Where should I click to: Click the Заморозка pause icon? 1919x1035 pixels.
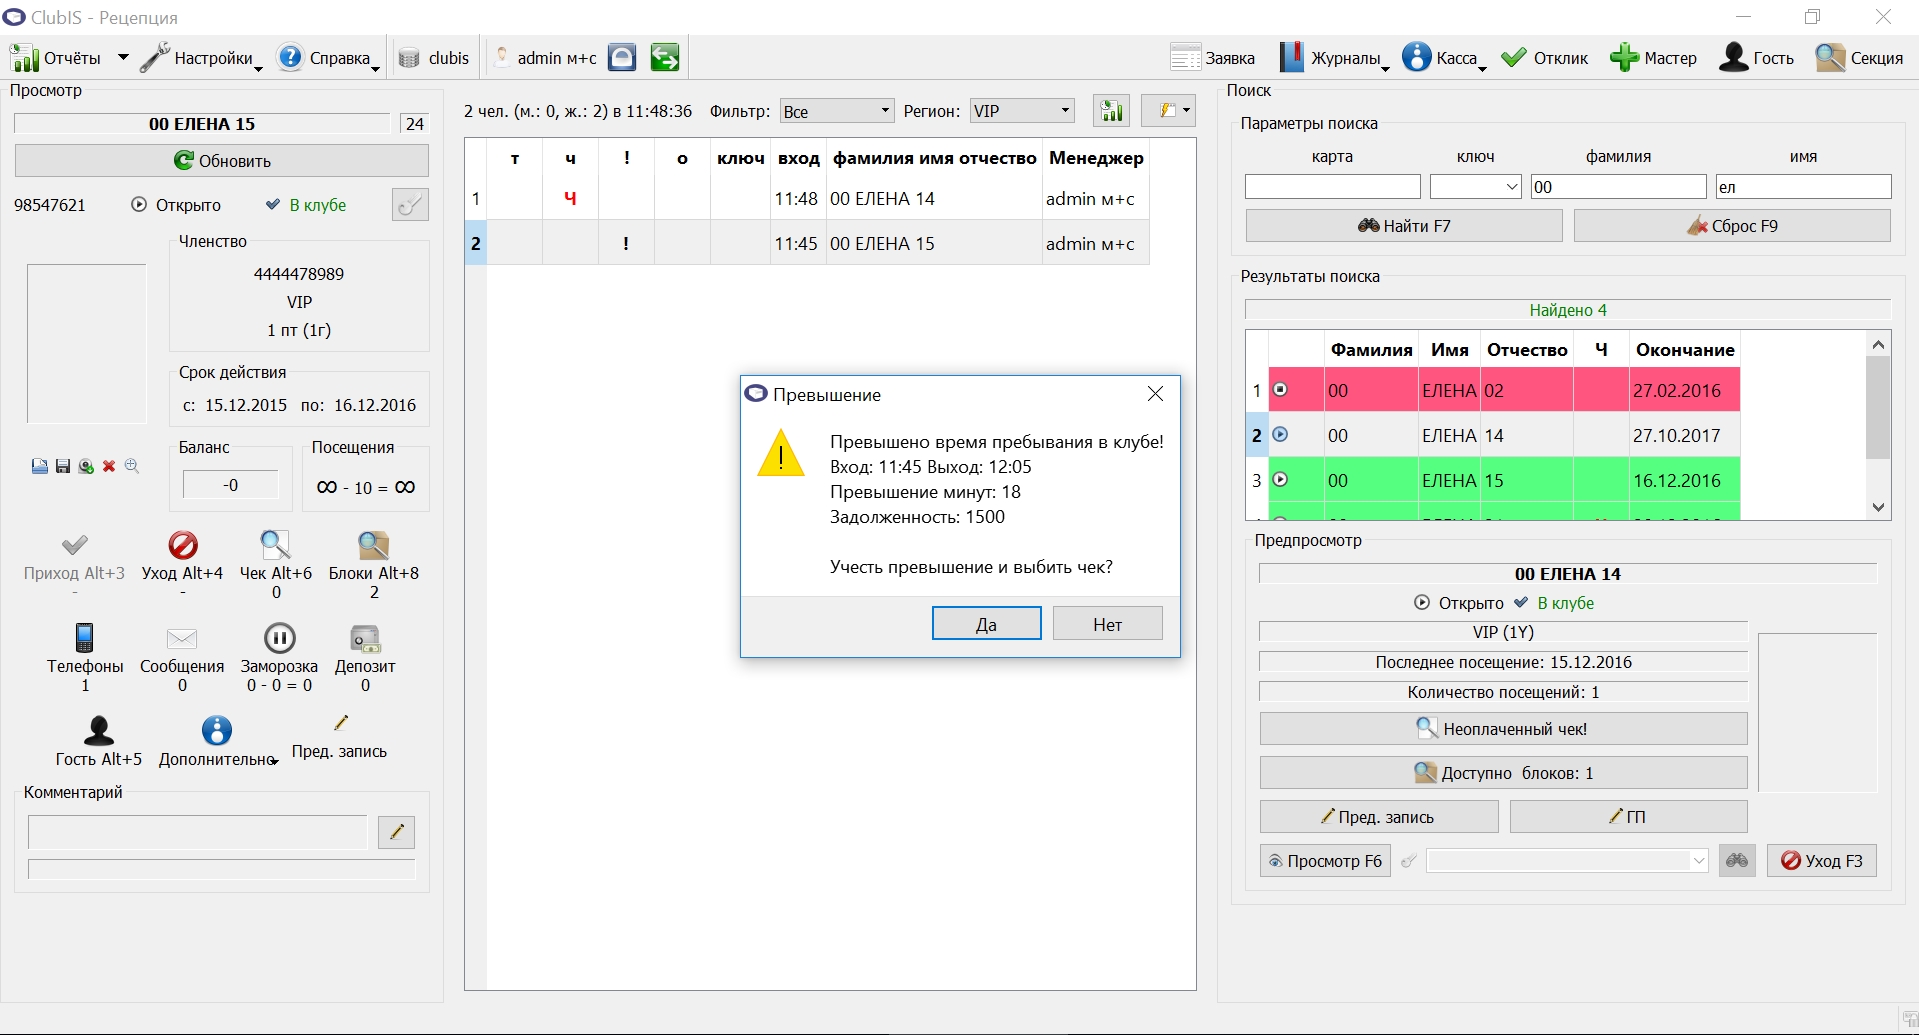(280, 638)
